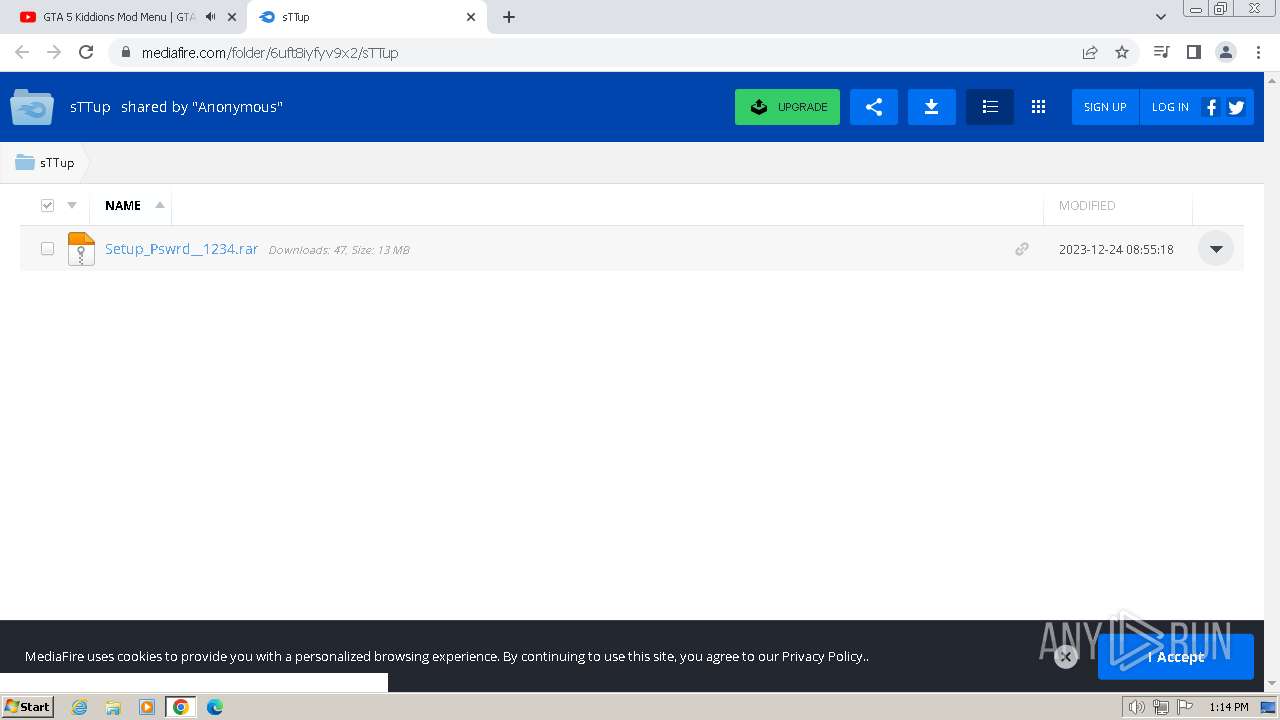Mute the YouTube tab audio
The width and height of the screenshot is (1280, 720).
210,17
